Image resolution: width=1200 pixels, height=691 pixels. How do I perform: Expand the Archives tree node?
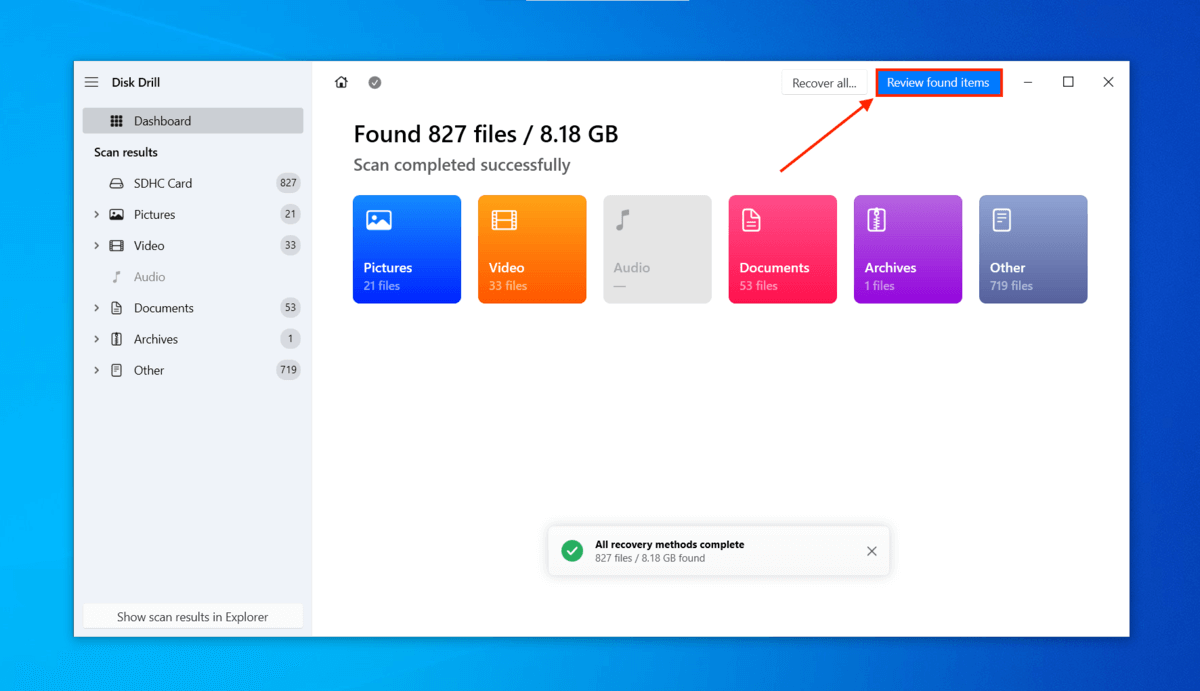pos(96,339)
